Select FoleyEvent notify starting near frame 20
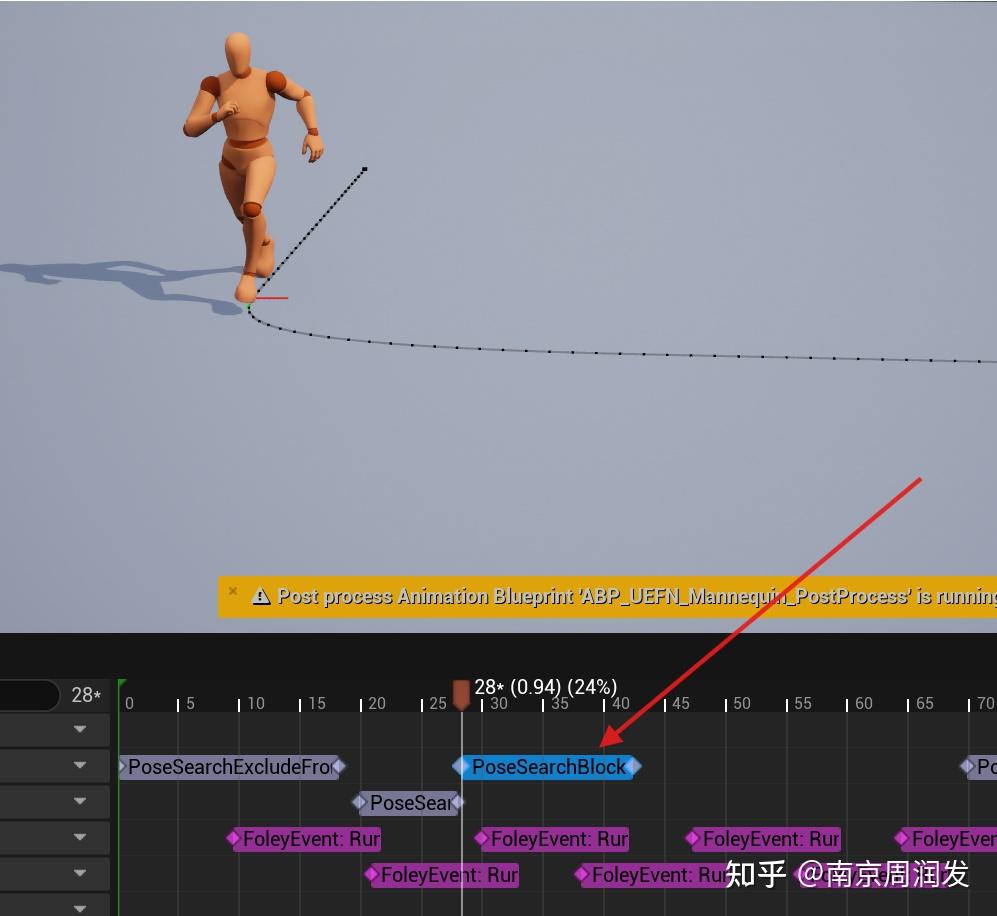Viewport: 997px width, 916px height. tap(444, 875)
